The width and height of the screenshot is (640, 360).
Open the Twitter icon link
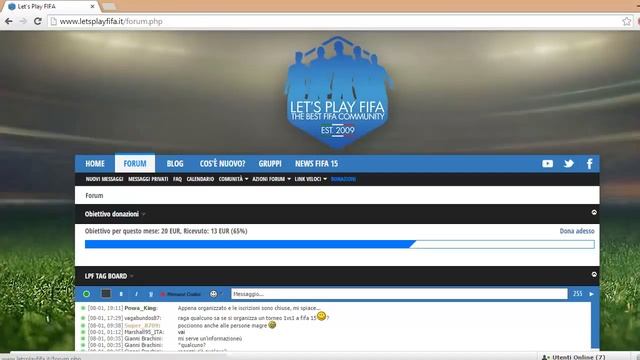click(x=569, y=164)
